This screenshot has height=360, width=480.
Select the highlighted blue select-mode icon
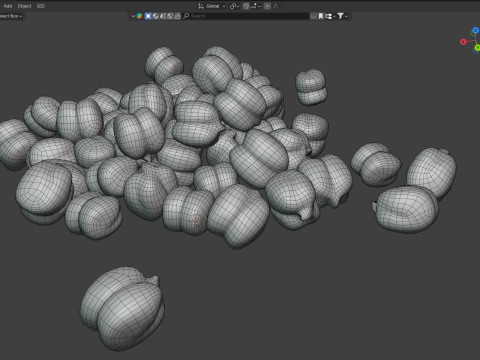pos(148,16)
